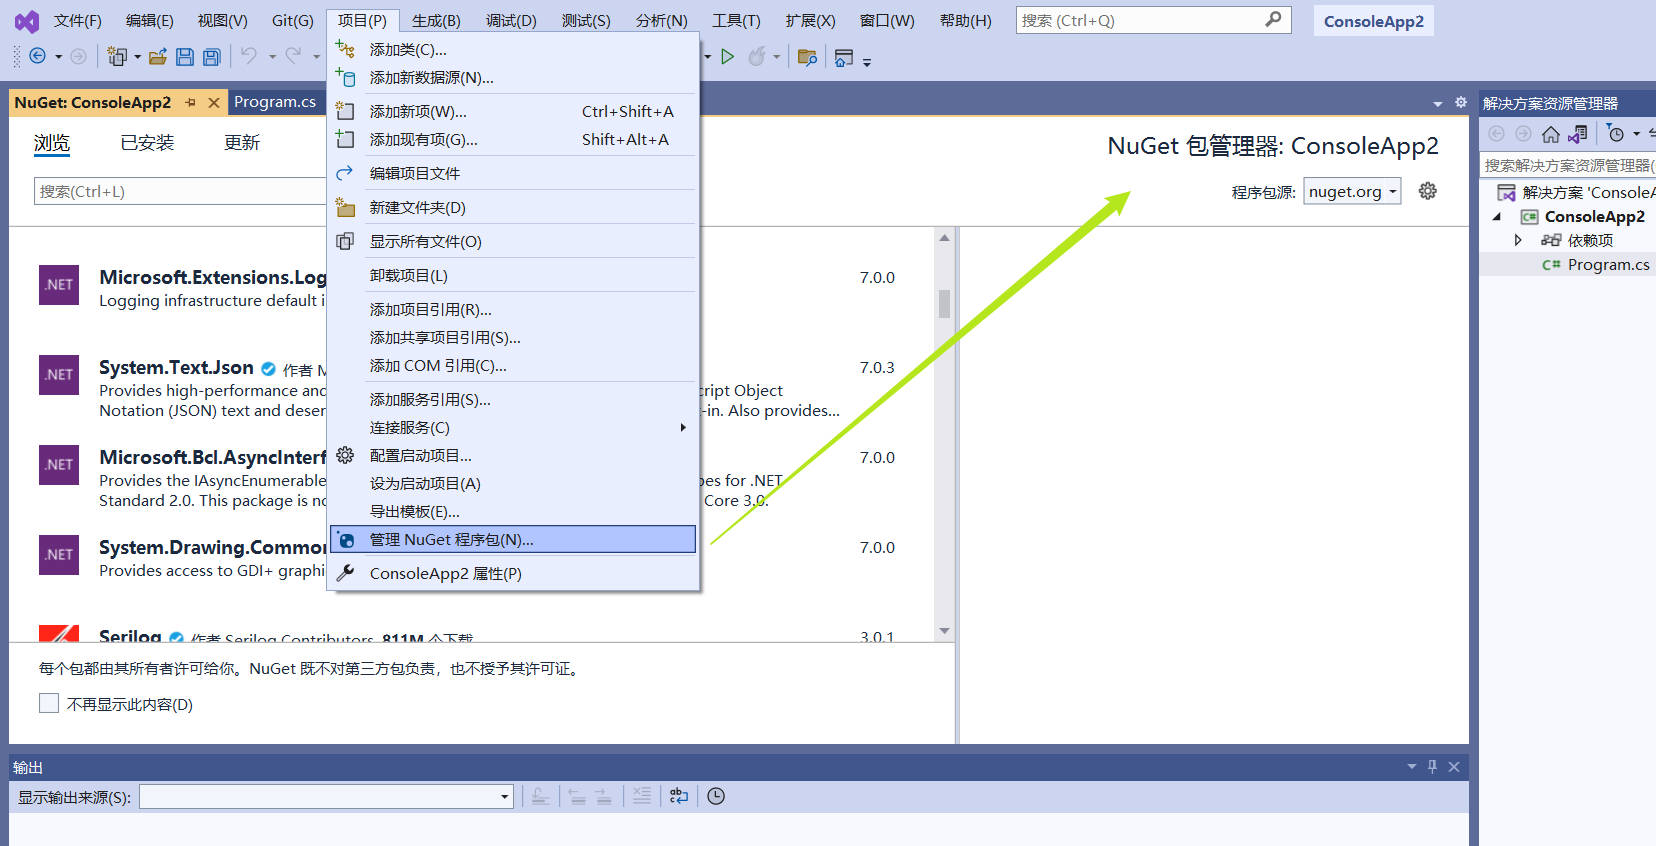Open the NuGet settings gear beside nuget.org

1428,191
